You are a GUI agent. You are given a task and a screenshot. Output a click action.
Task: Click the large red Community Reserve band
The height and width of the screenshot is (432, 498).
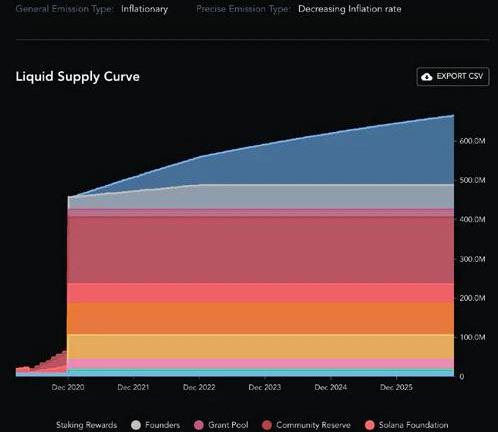[x=260, y=249]
